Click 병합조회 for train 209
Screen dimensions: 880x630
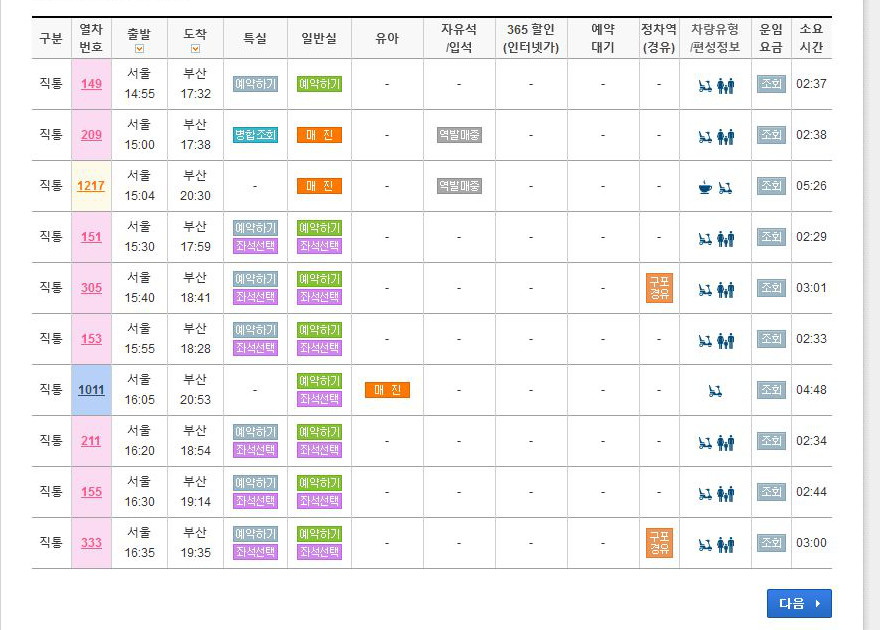point(255,135)
